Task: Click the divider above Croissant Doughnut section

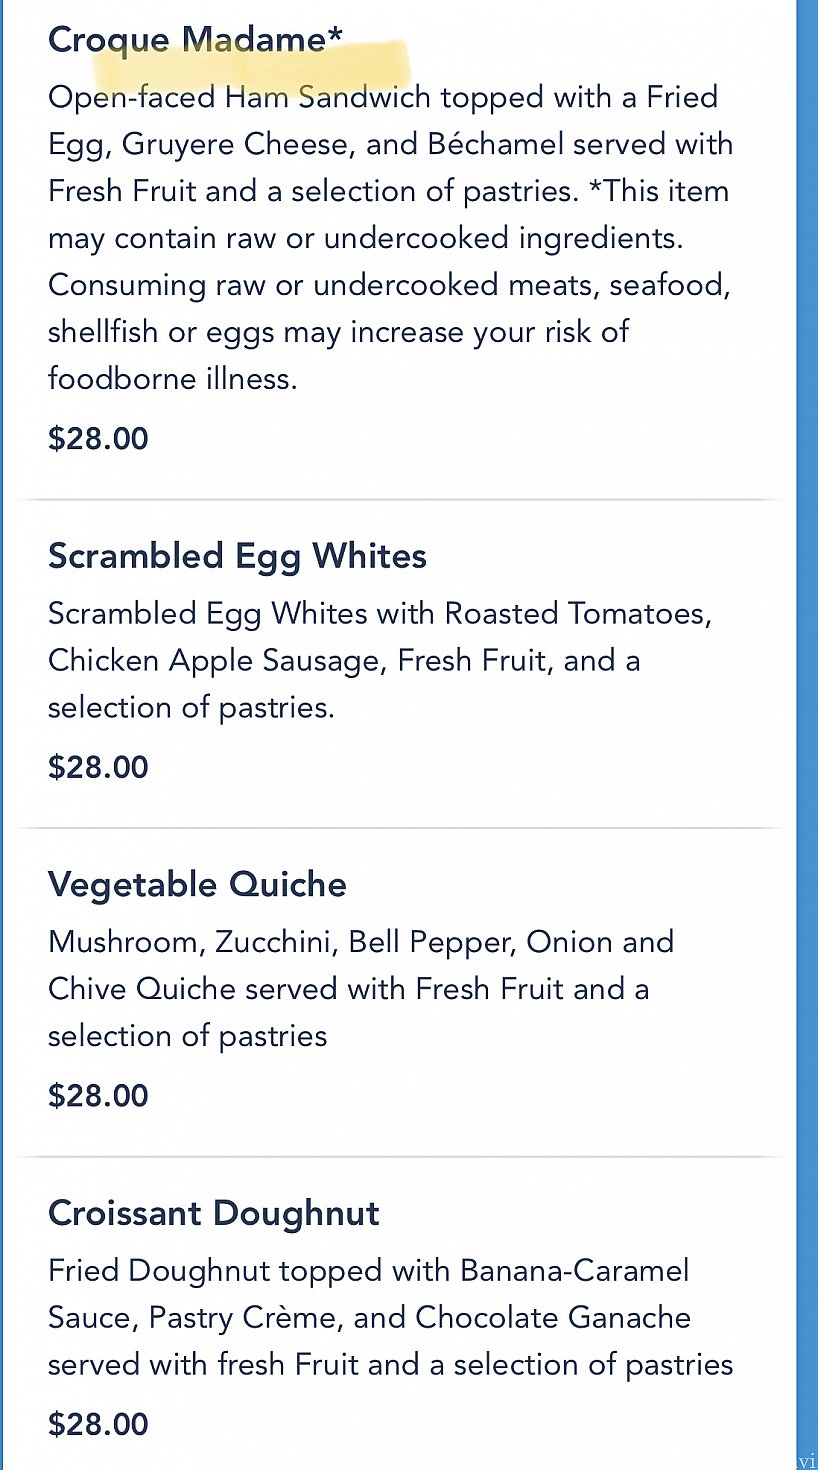Action: (x=397, y=1157)
